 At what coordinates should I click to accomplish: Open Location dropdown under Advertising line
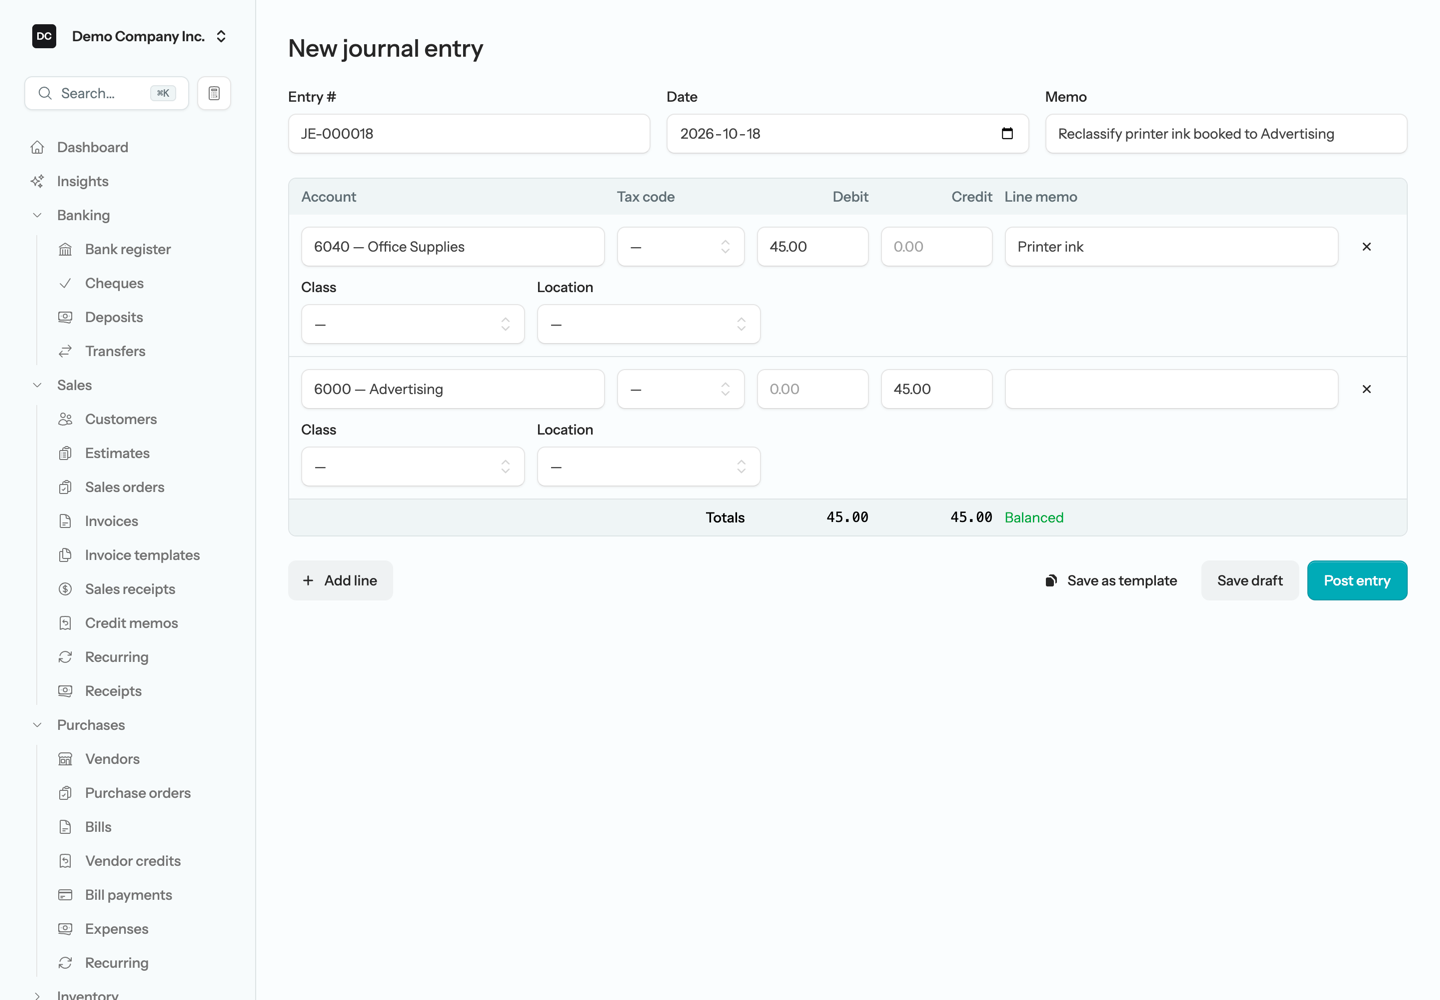[x=649, y=467]
